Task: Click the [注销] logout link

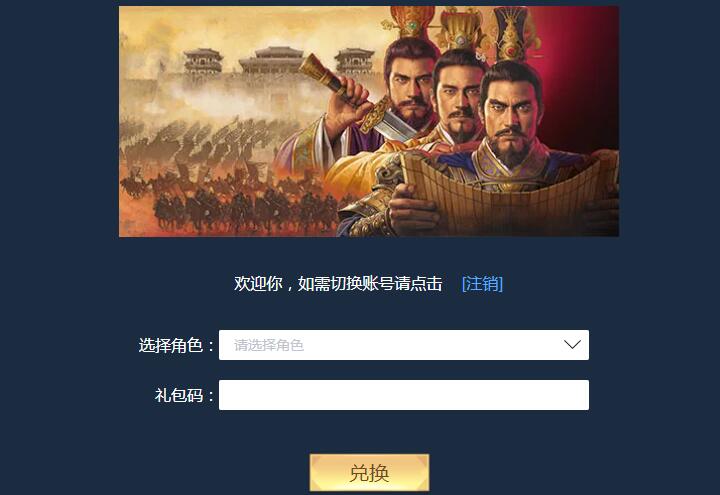Action: click(x=482, y=284)
